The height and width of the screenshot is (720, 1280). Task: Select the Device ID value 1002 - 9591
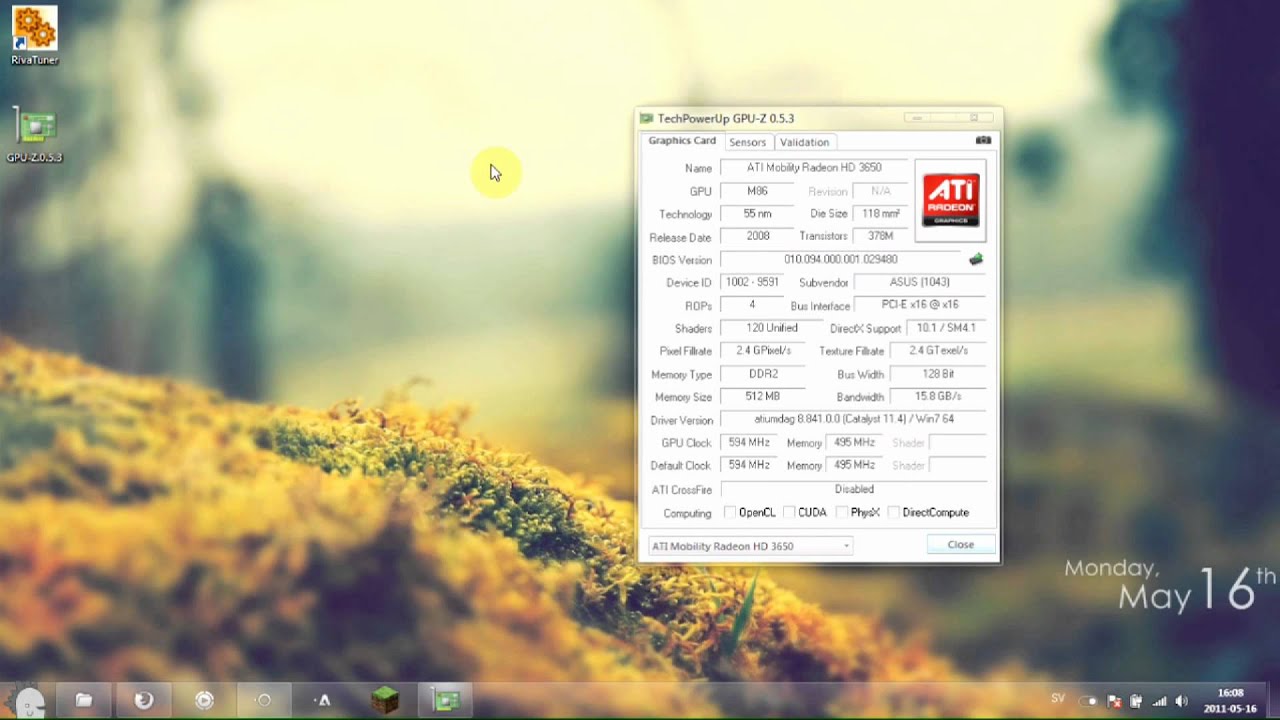[x=753, y=283]
